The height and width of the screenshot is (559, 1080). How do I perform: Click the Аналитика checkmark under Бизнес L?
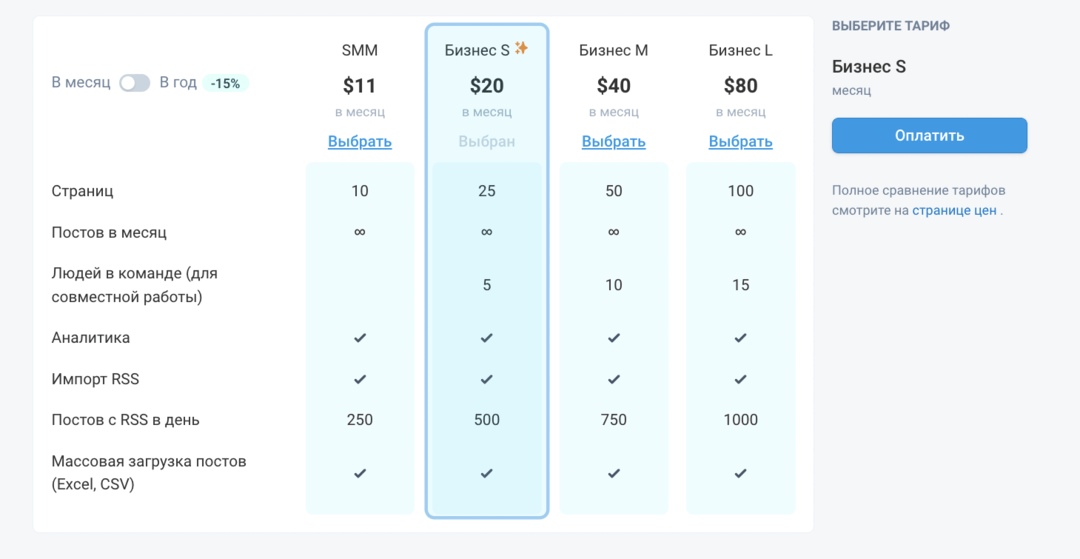741,338
